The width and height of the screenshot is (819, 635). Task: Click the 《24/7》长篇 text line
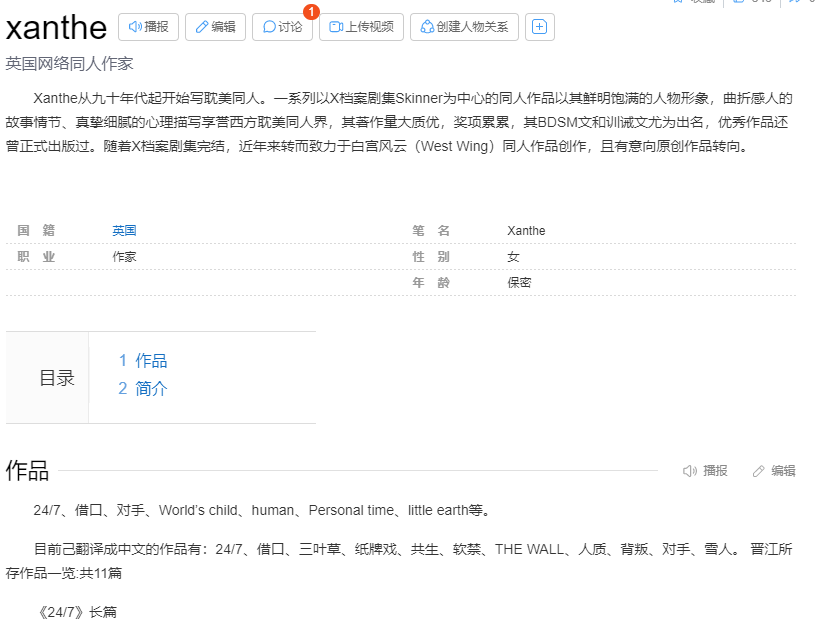pyautogui.click(x=75, y=612)
